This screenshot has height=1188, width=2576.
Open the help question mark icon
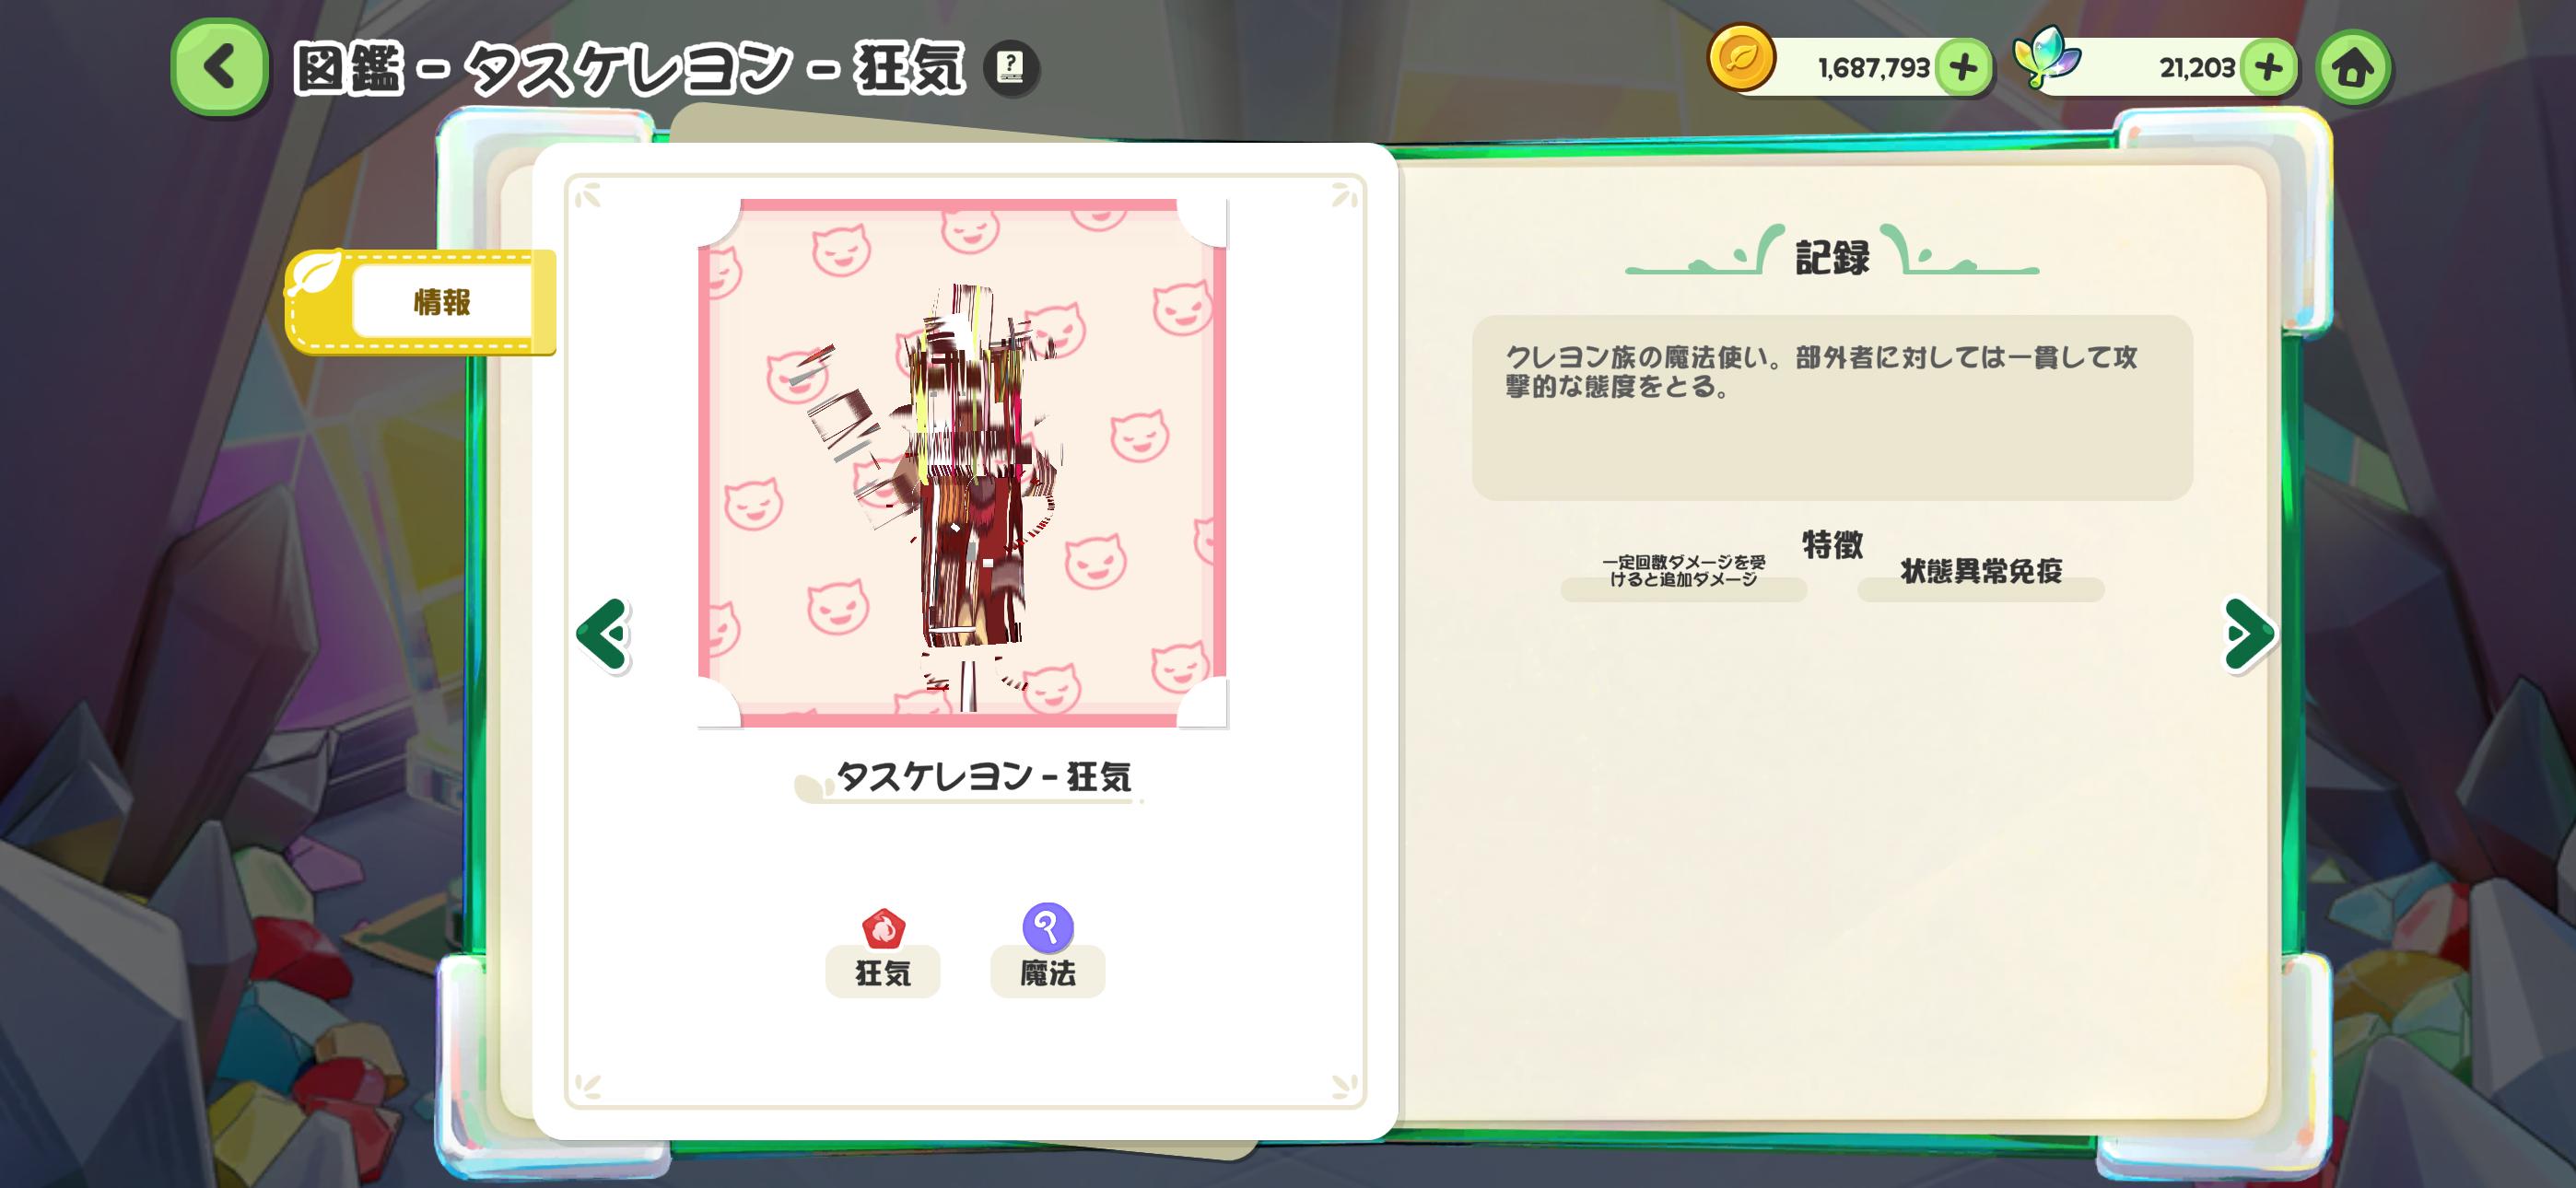click(x=1011, y=68)
